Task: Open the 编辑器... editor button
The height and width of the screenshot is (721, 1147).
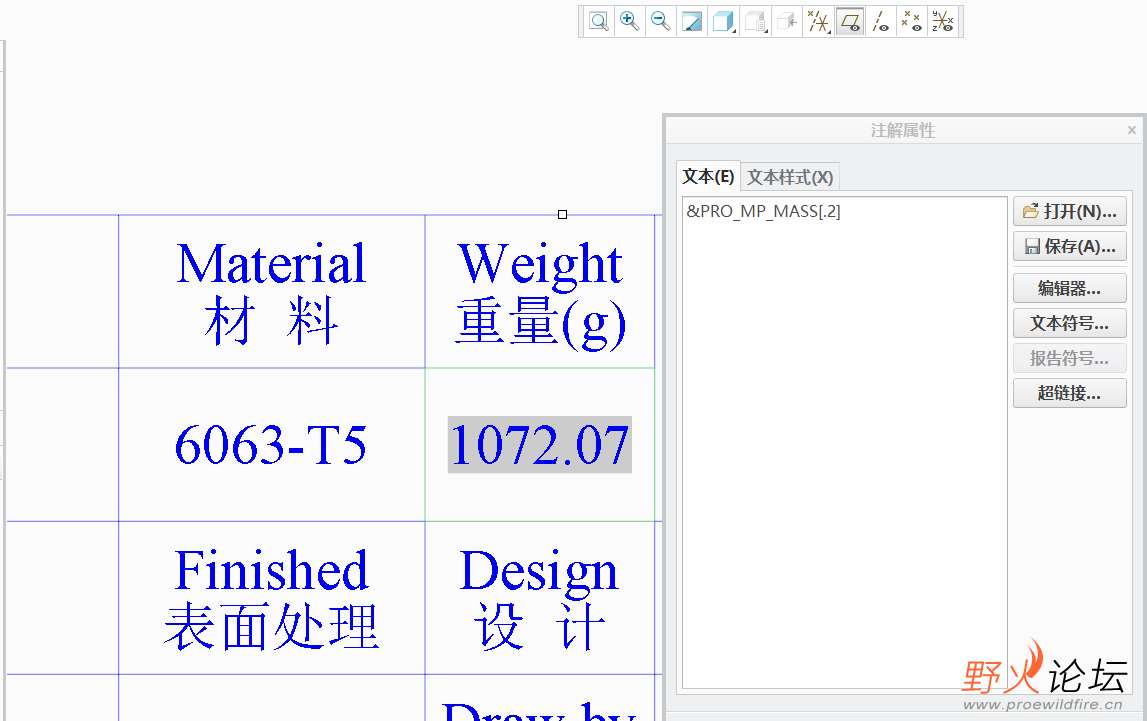Action: point(1069,288)
